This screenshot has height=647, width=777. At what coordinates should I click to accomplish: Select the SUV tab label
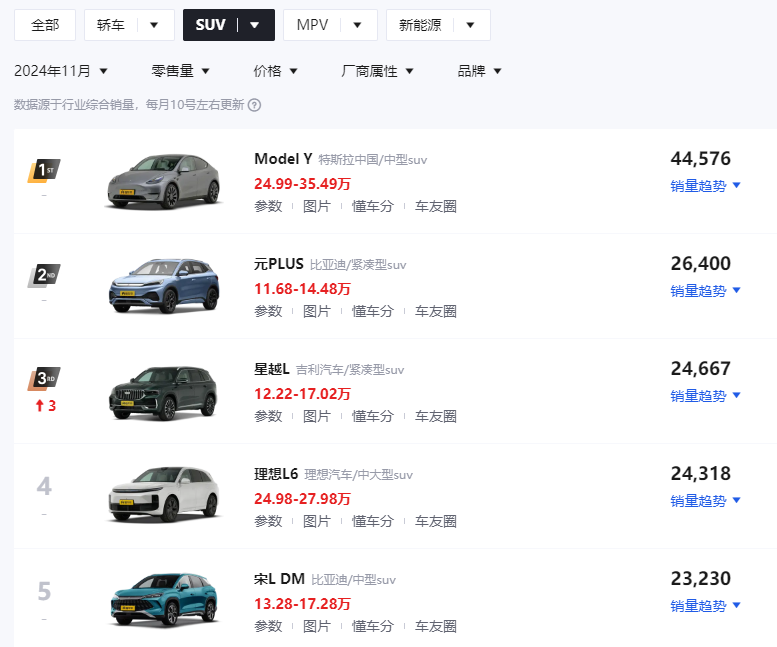[x=211, y=25]
